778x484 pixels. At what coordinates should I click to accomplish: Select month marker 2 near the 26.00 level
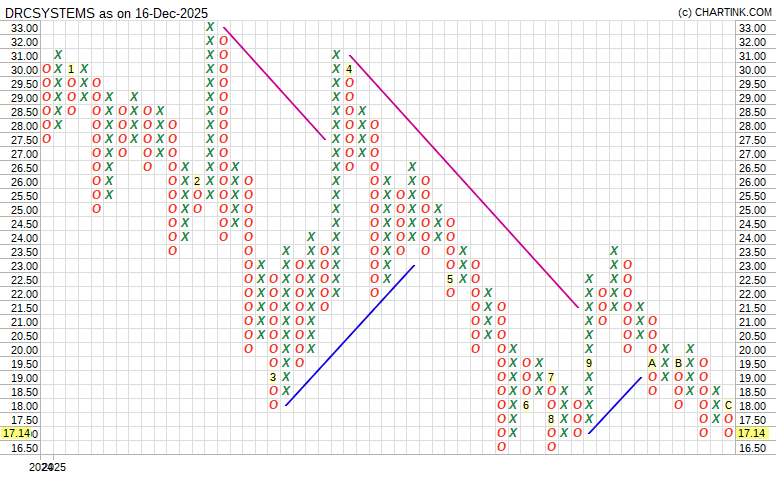click(198, 181)
